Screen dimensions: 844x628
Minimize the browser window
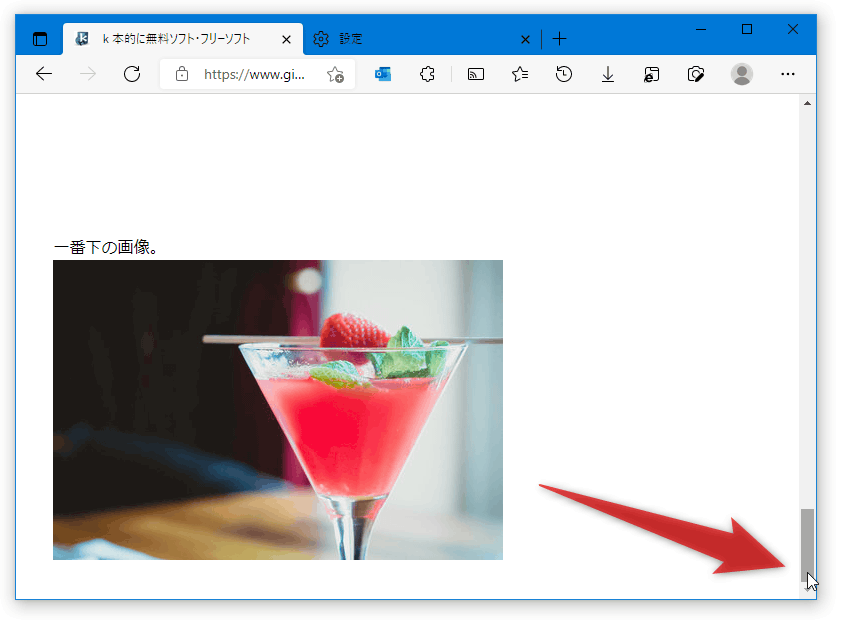pos(701,29)
